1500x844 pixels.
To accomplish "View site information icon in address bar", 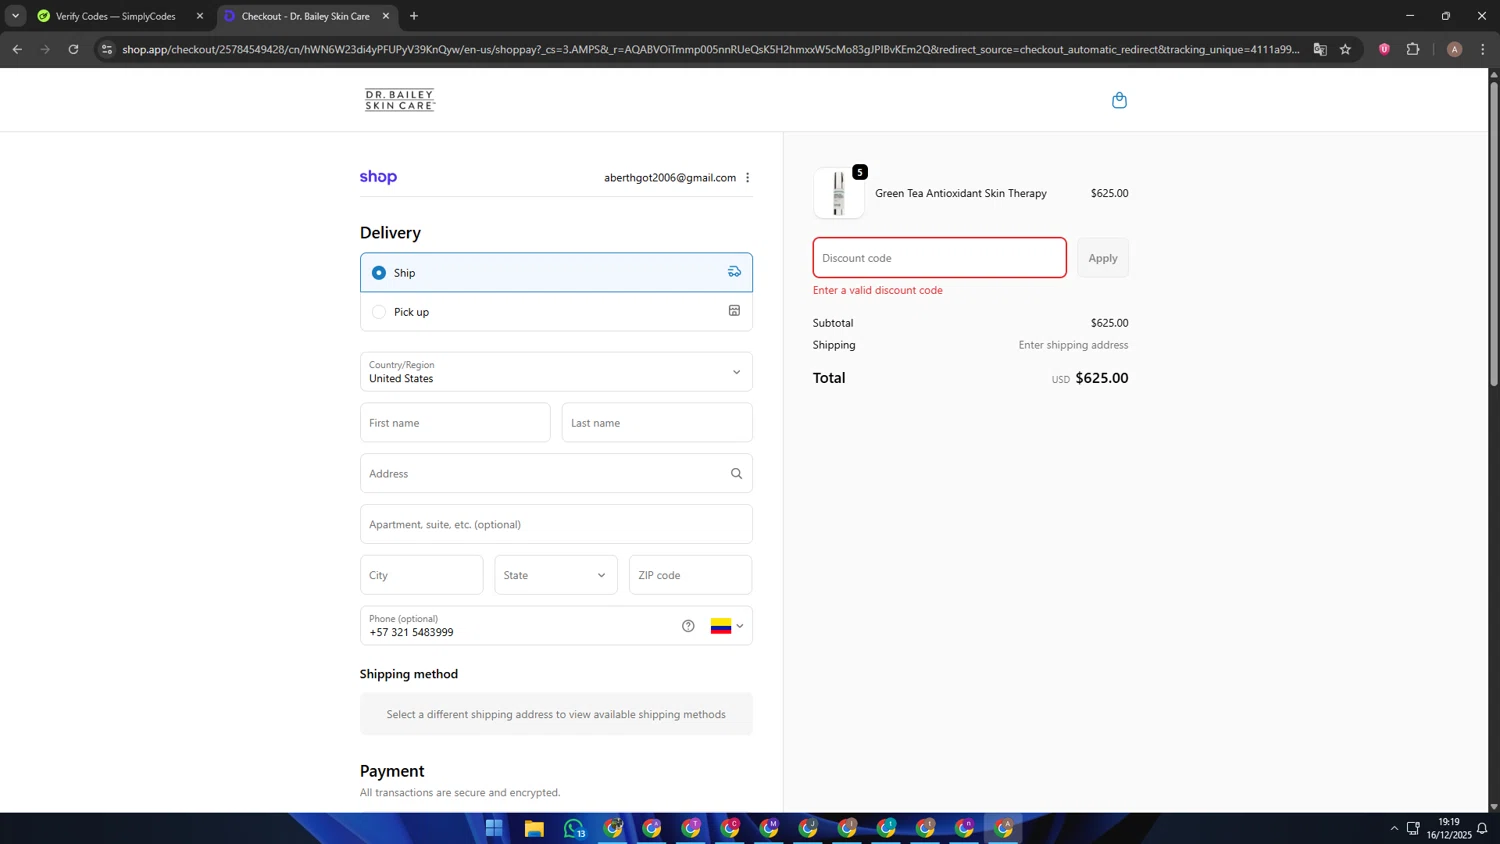I will [107, 49].
